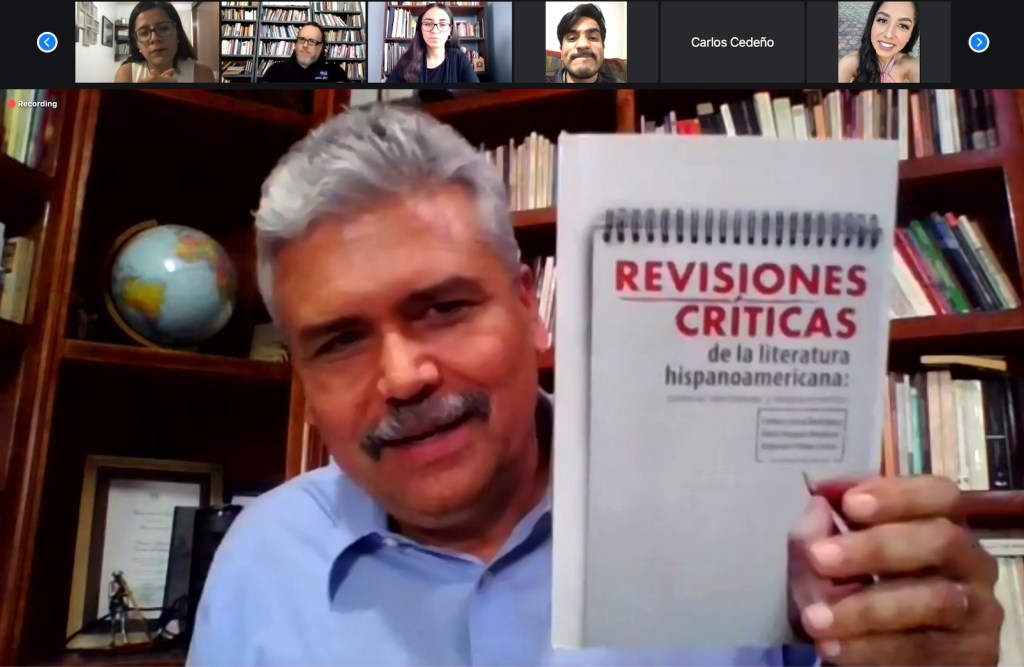Click the globe on the bookshelf
The width and height of the screenshot is (1024, 667).
(x=172, y=285)
